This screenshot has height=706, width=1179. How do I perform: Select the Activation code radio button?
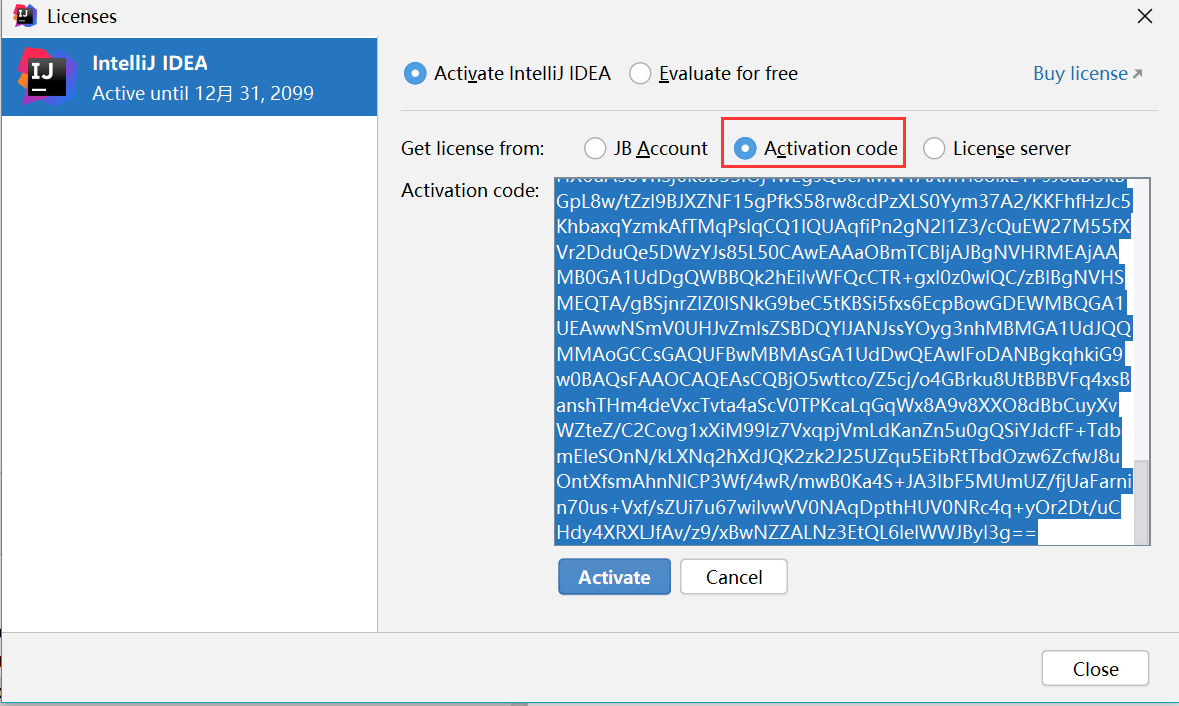(745, 149)
